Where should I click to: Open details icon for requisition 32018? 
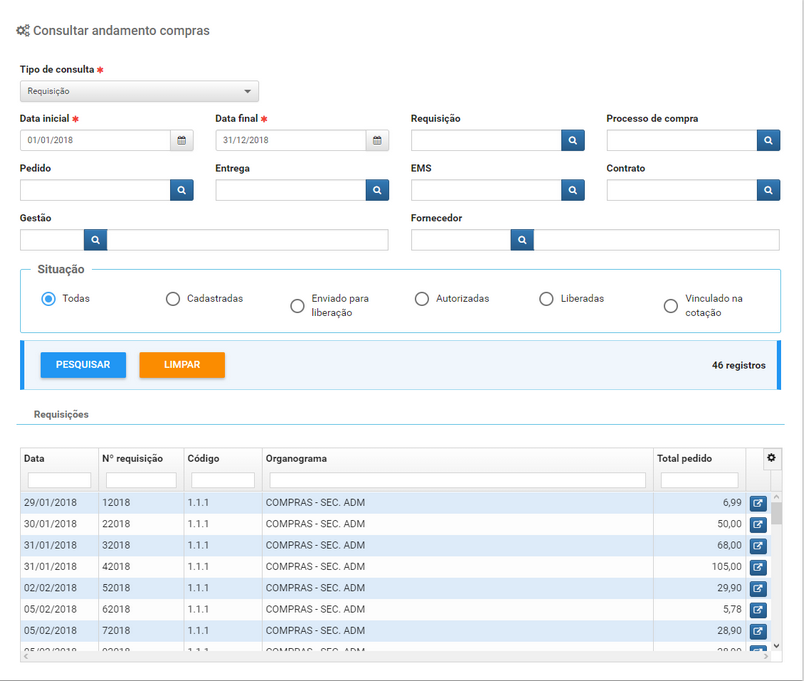click(x=758, y=546)
